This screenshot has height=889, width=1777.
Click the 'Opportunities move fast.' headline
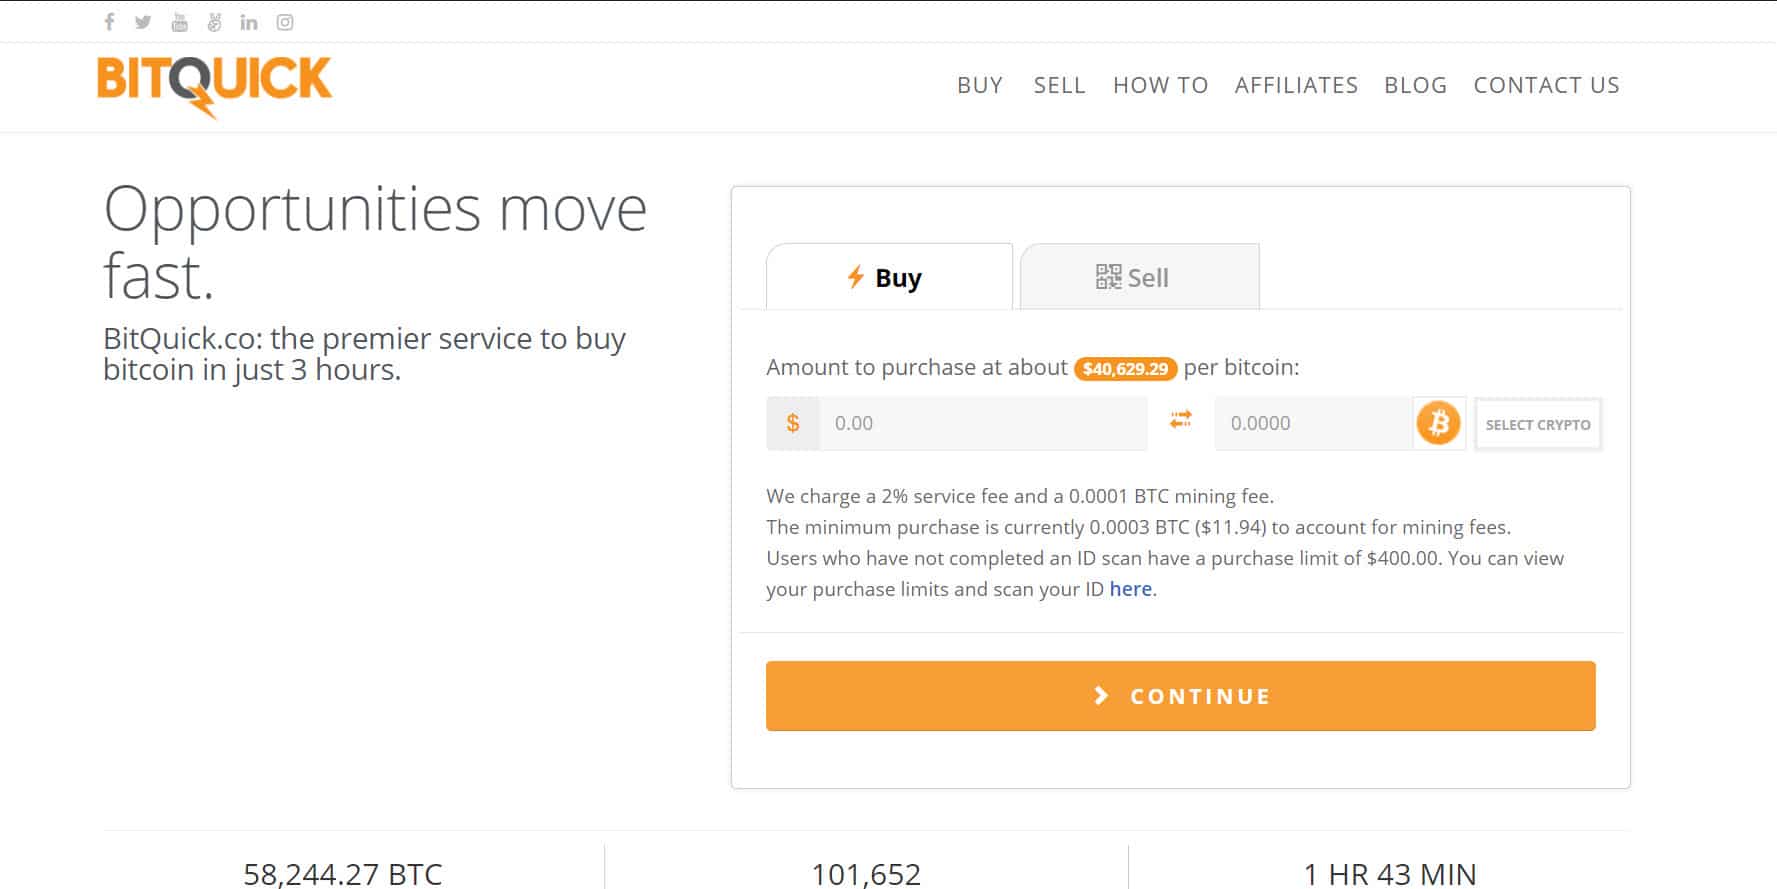pos(375,242)
